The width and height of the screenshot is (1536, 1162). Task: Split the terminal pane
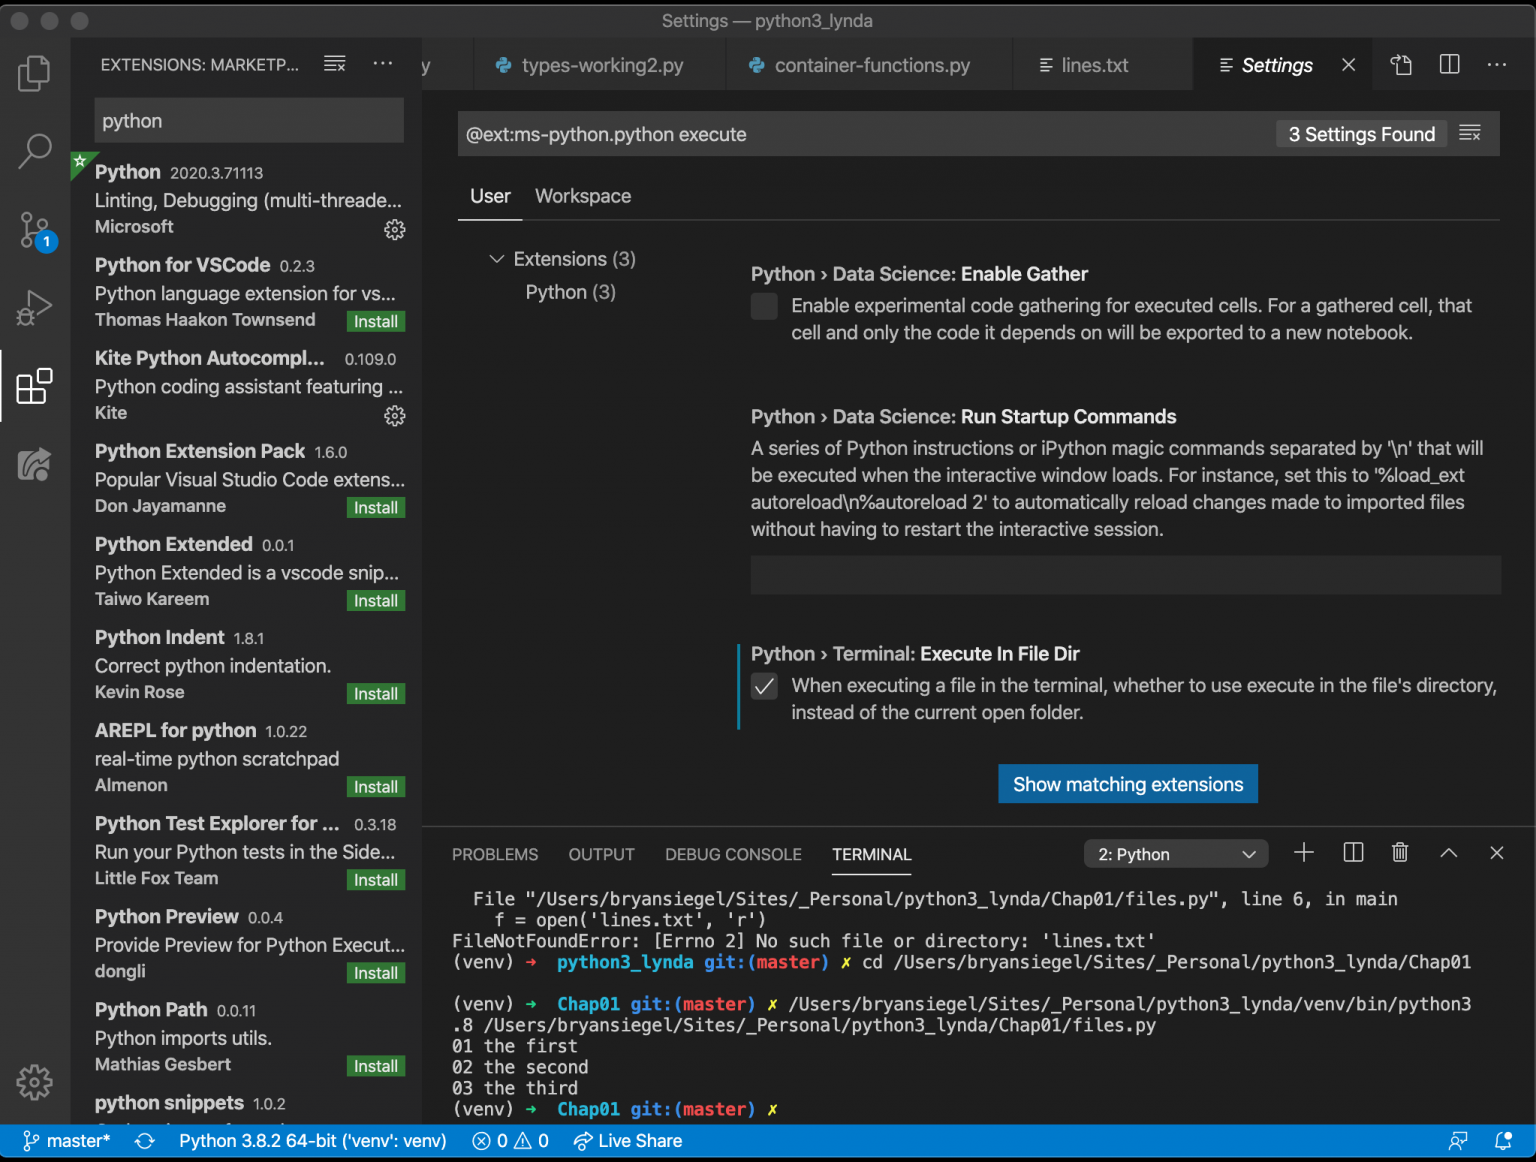tap(1353, 853)
